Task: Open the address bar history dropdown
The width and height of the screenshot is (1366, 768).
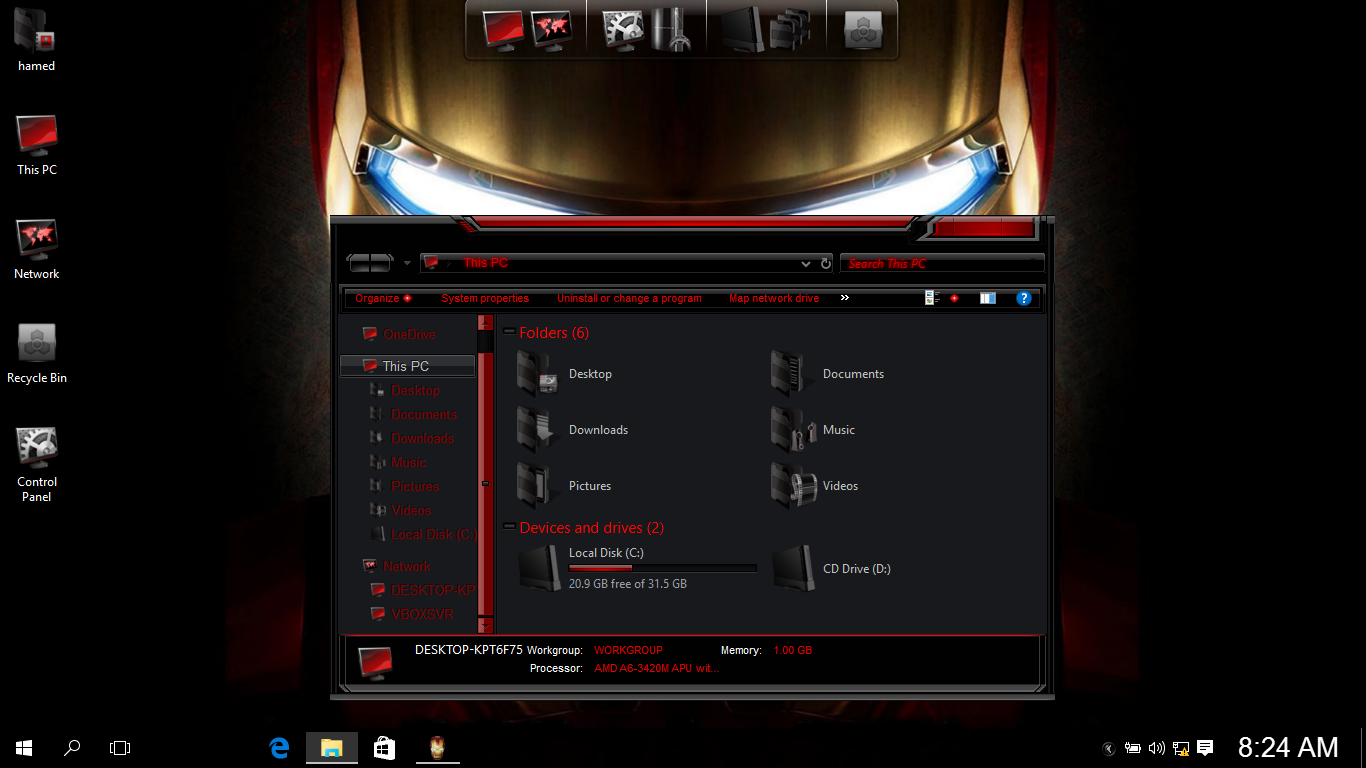Action: coord(806,264)
